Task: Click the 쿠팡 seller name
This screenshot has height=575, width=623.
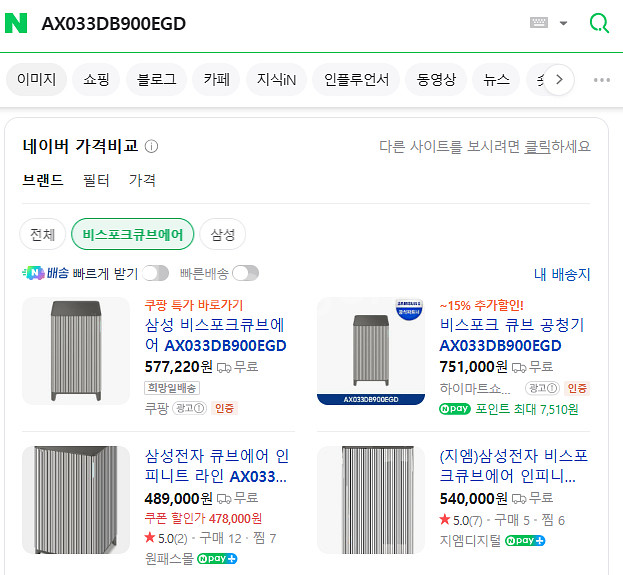Action: click(157, 409)
